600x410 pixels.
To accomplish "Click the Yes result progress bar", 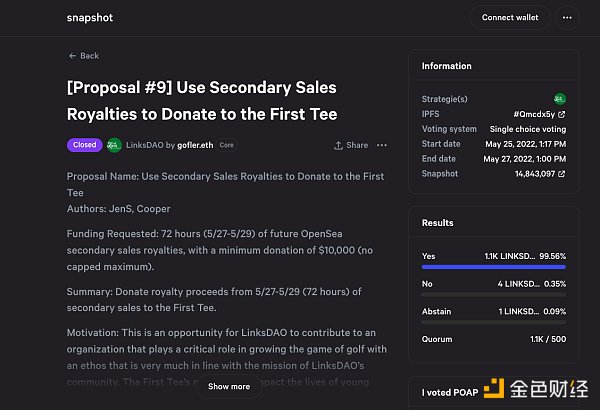I will pyautogui.click(x=493, y=267).
